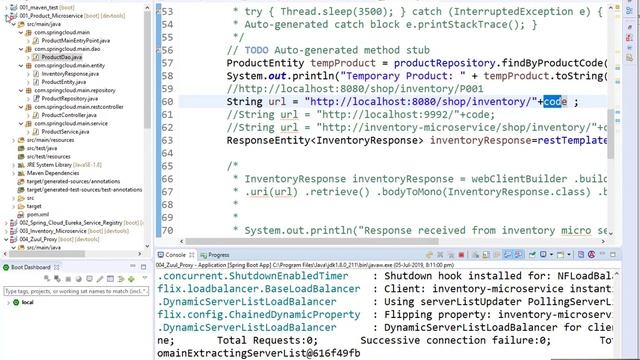Open the Display Selected Console icon
The height and width of the screenshot is (360, 640).
coord(543,254)
